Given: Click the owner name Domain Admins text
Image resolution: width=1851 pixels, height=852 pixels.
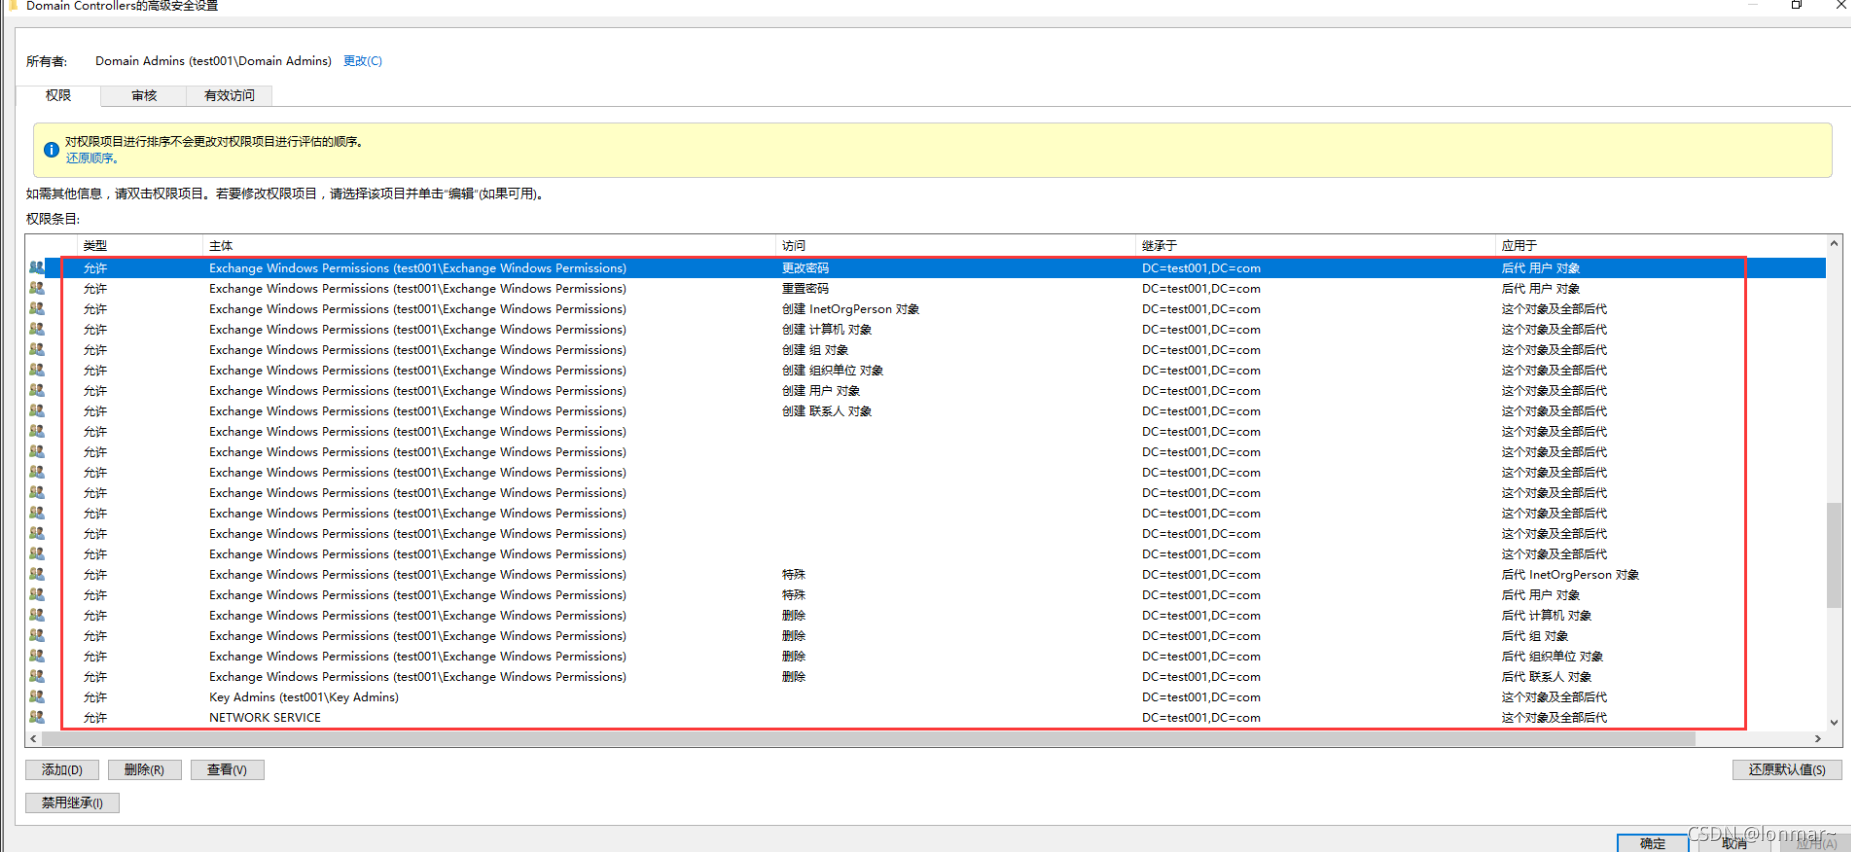Looking at the screenshot, I should pos(213,61).
